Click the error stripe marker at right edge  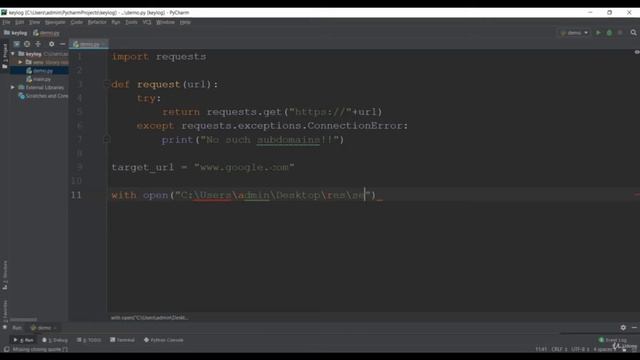pyautogui.click(x=636, y=195)
